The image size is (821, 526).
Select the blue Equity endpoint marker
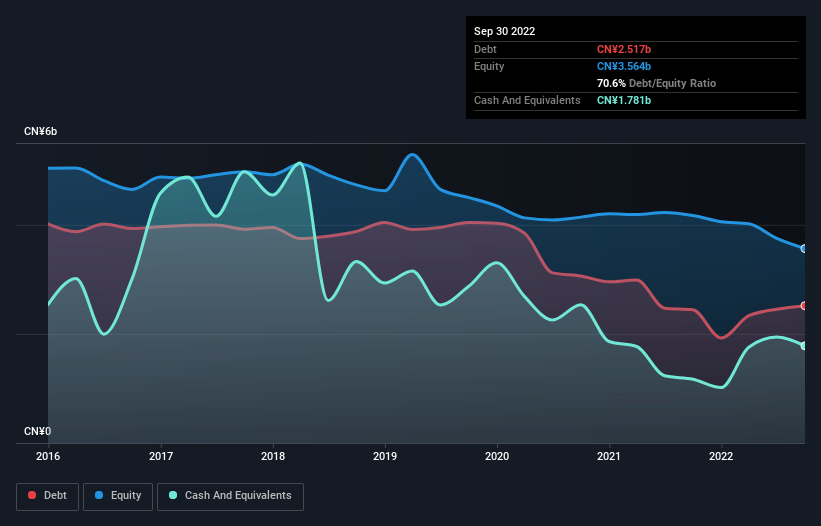tap(804, 249)
